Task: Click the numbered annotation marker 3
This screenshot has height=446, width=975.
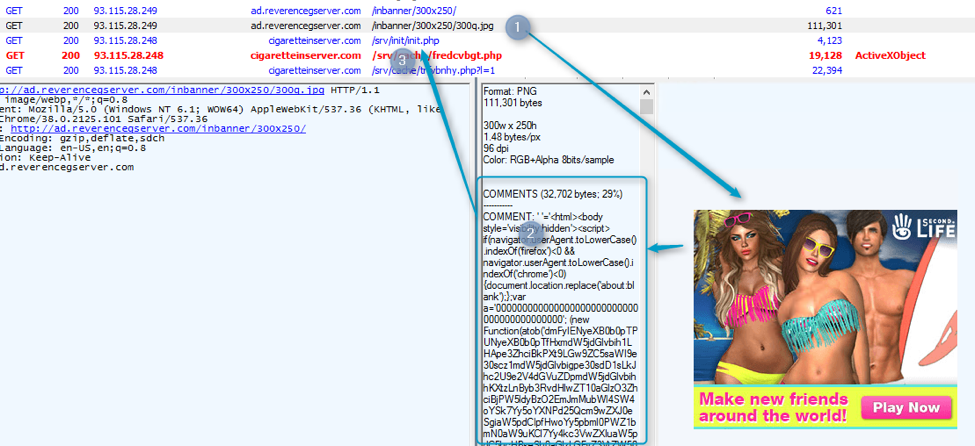Action: (x=401, y=59)
